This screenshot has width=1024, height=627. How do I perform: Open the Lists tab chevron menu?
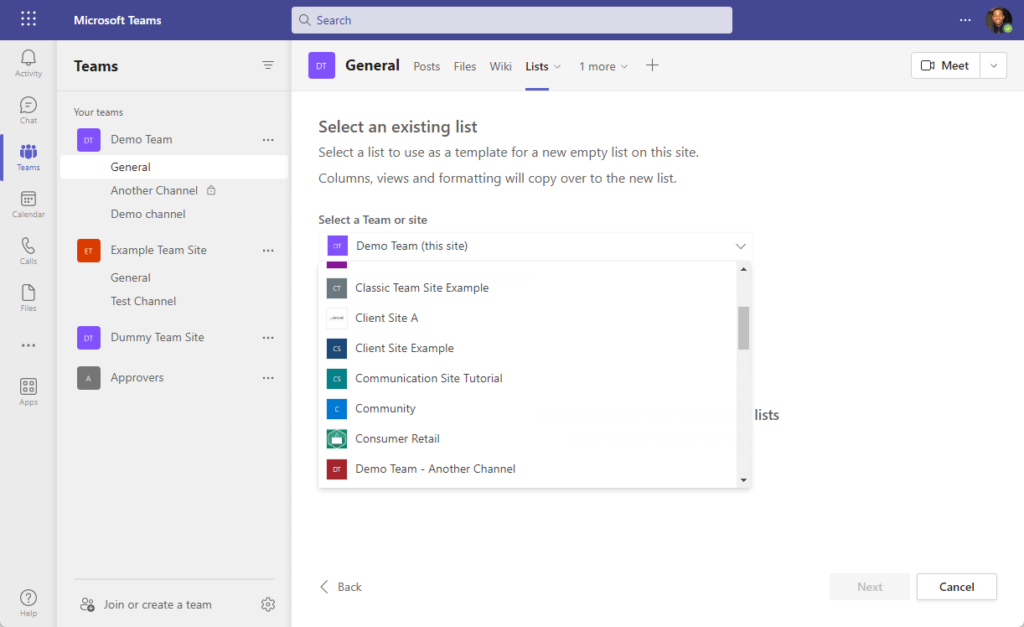pos(557,67)
